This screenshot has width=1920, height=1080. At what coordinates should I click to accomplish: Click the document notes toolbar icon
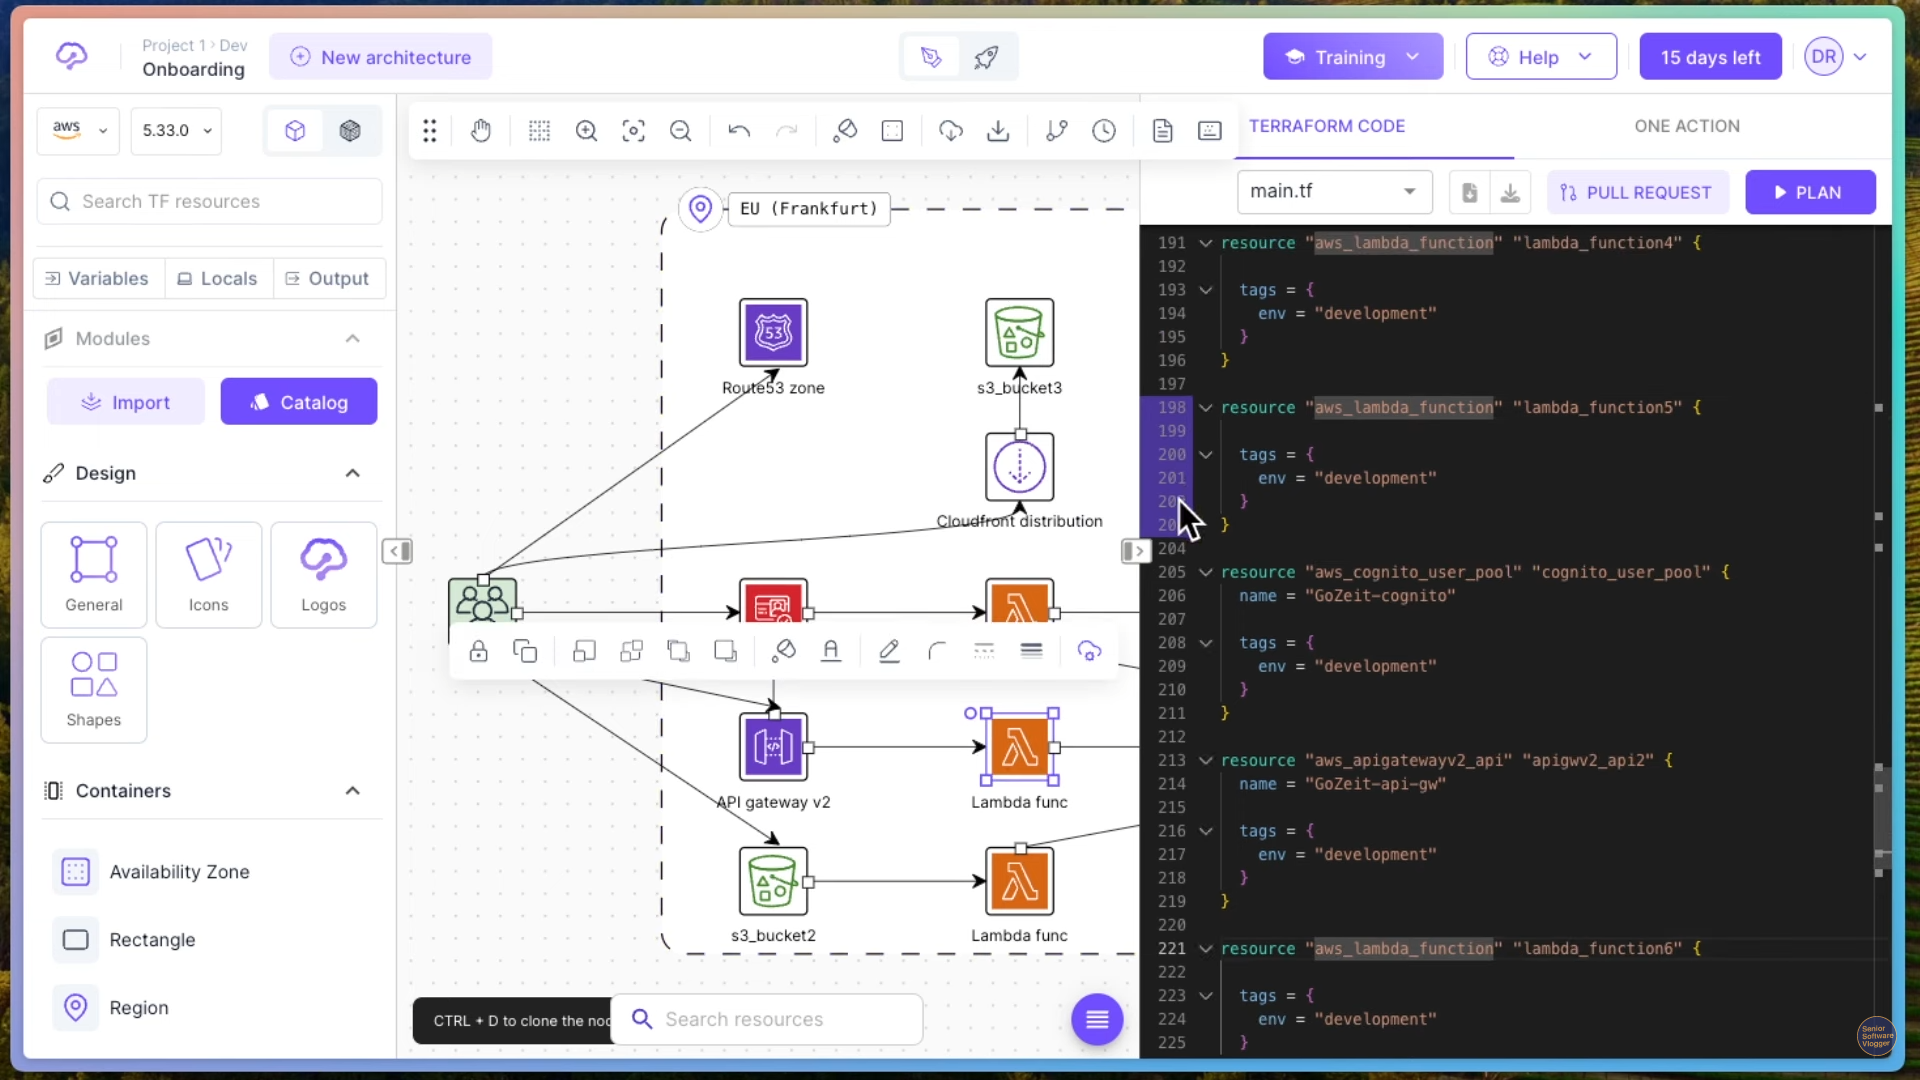coord(1162,131)
